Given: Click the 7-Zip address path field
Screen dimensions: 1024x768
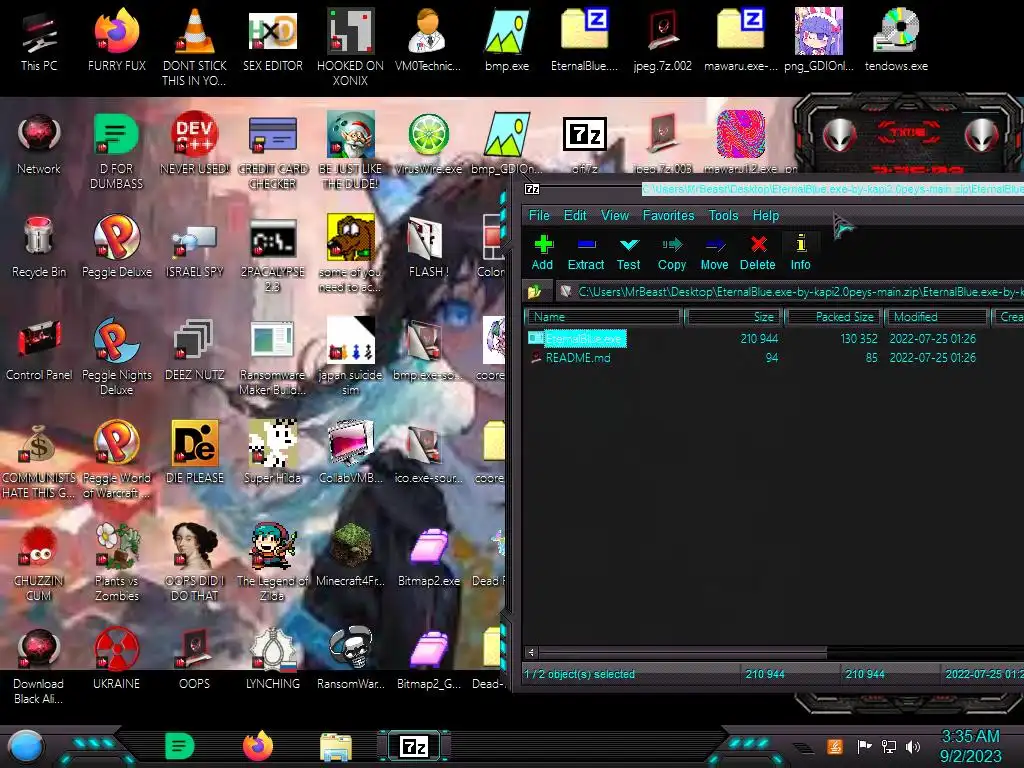Looking at the screenshot, I should click(790, 291).
